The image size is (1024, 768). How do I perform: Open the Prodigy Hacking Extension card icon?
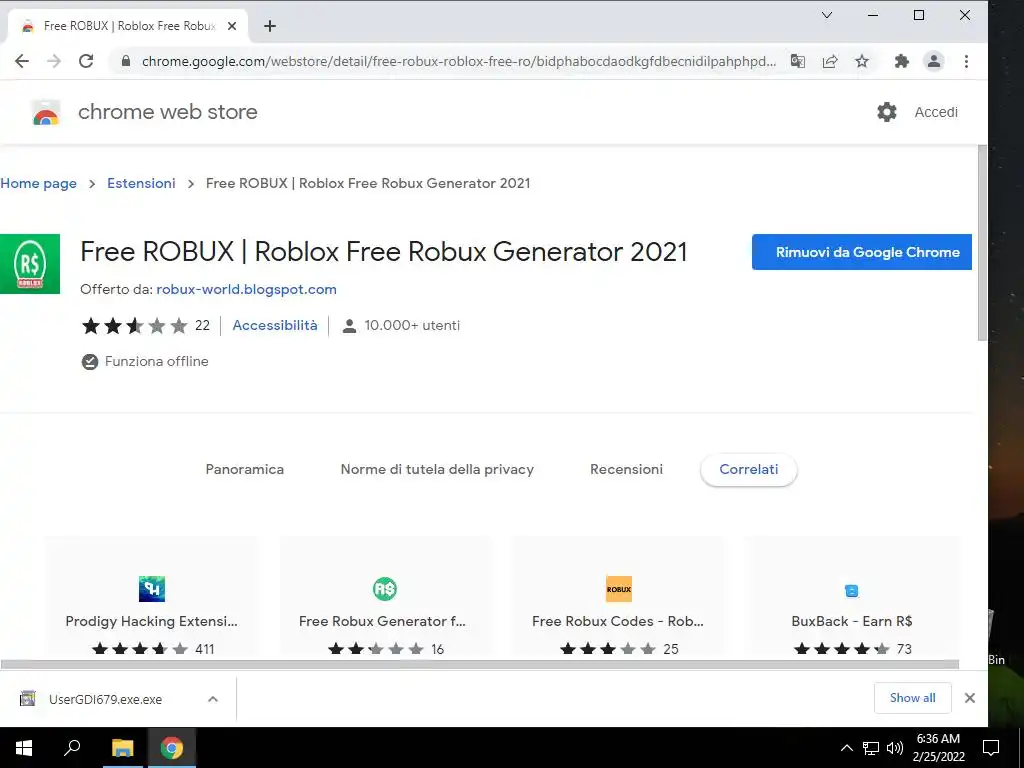152,589
